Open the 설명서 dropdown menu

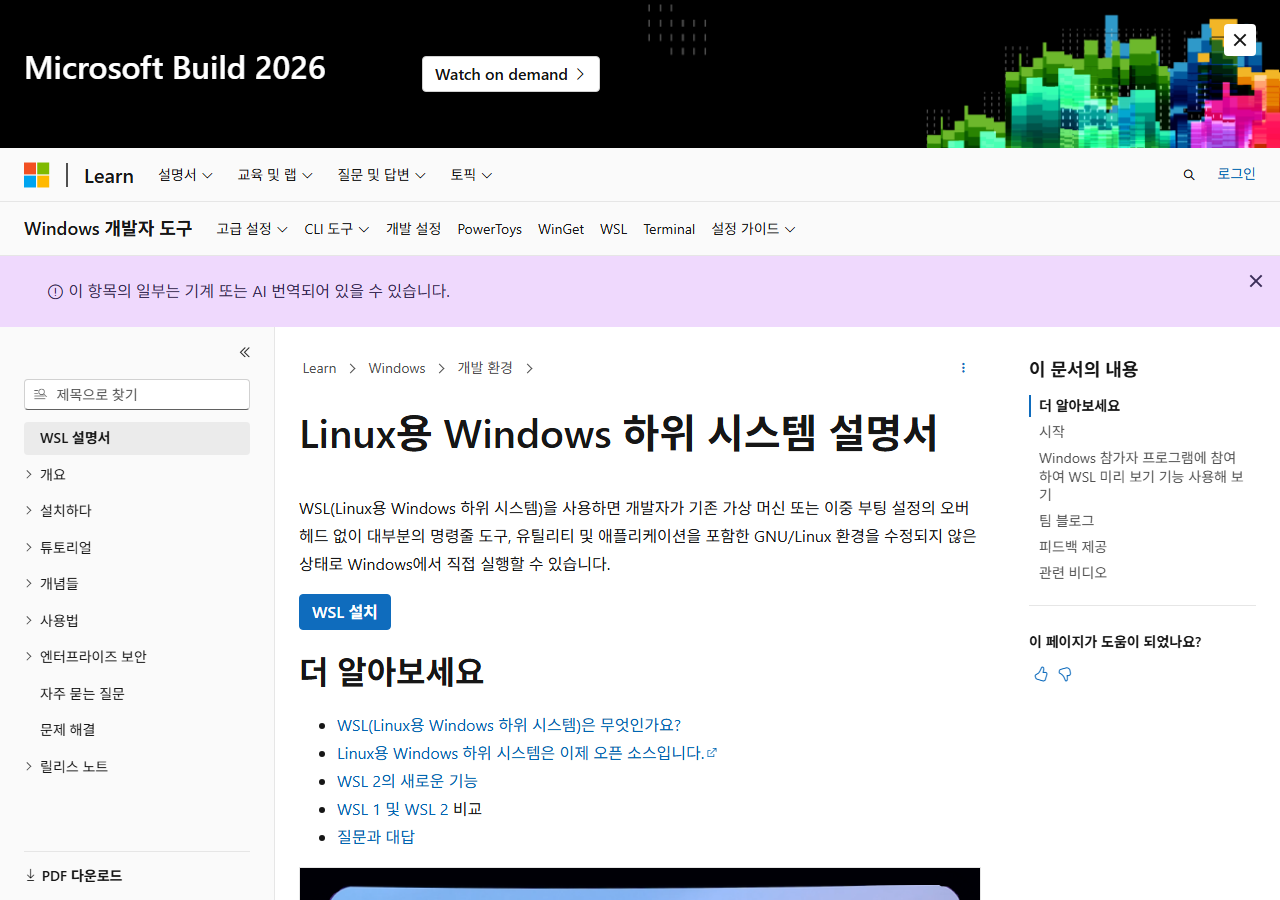(x=185, y=175)
